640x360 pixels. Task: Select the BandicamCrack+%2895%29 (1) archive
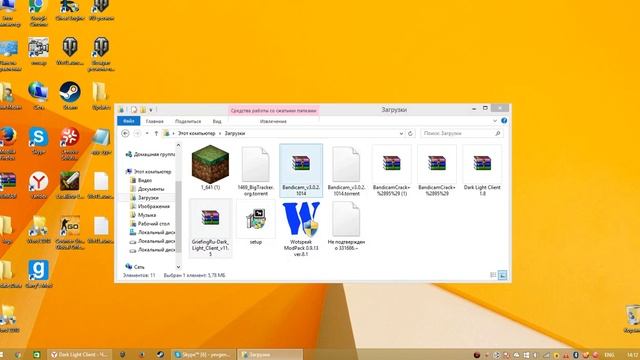[391, 171]
